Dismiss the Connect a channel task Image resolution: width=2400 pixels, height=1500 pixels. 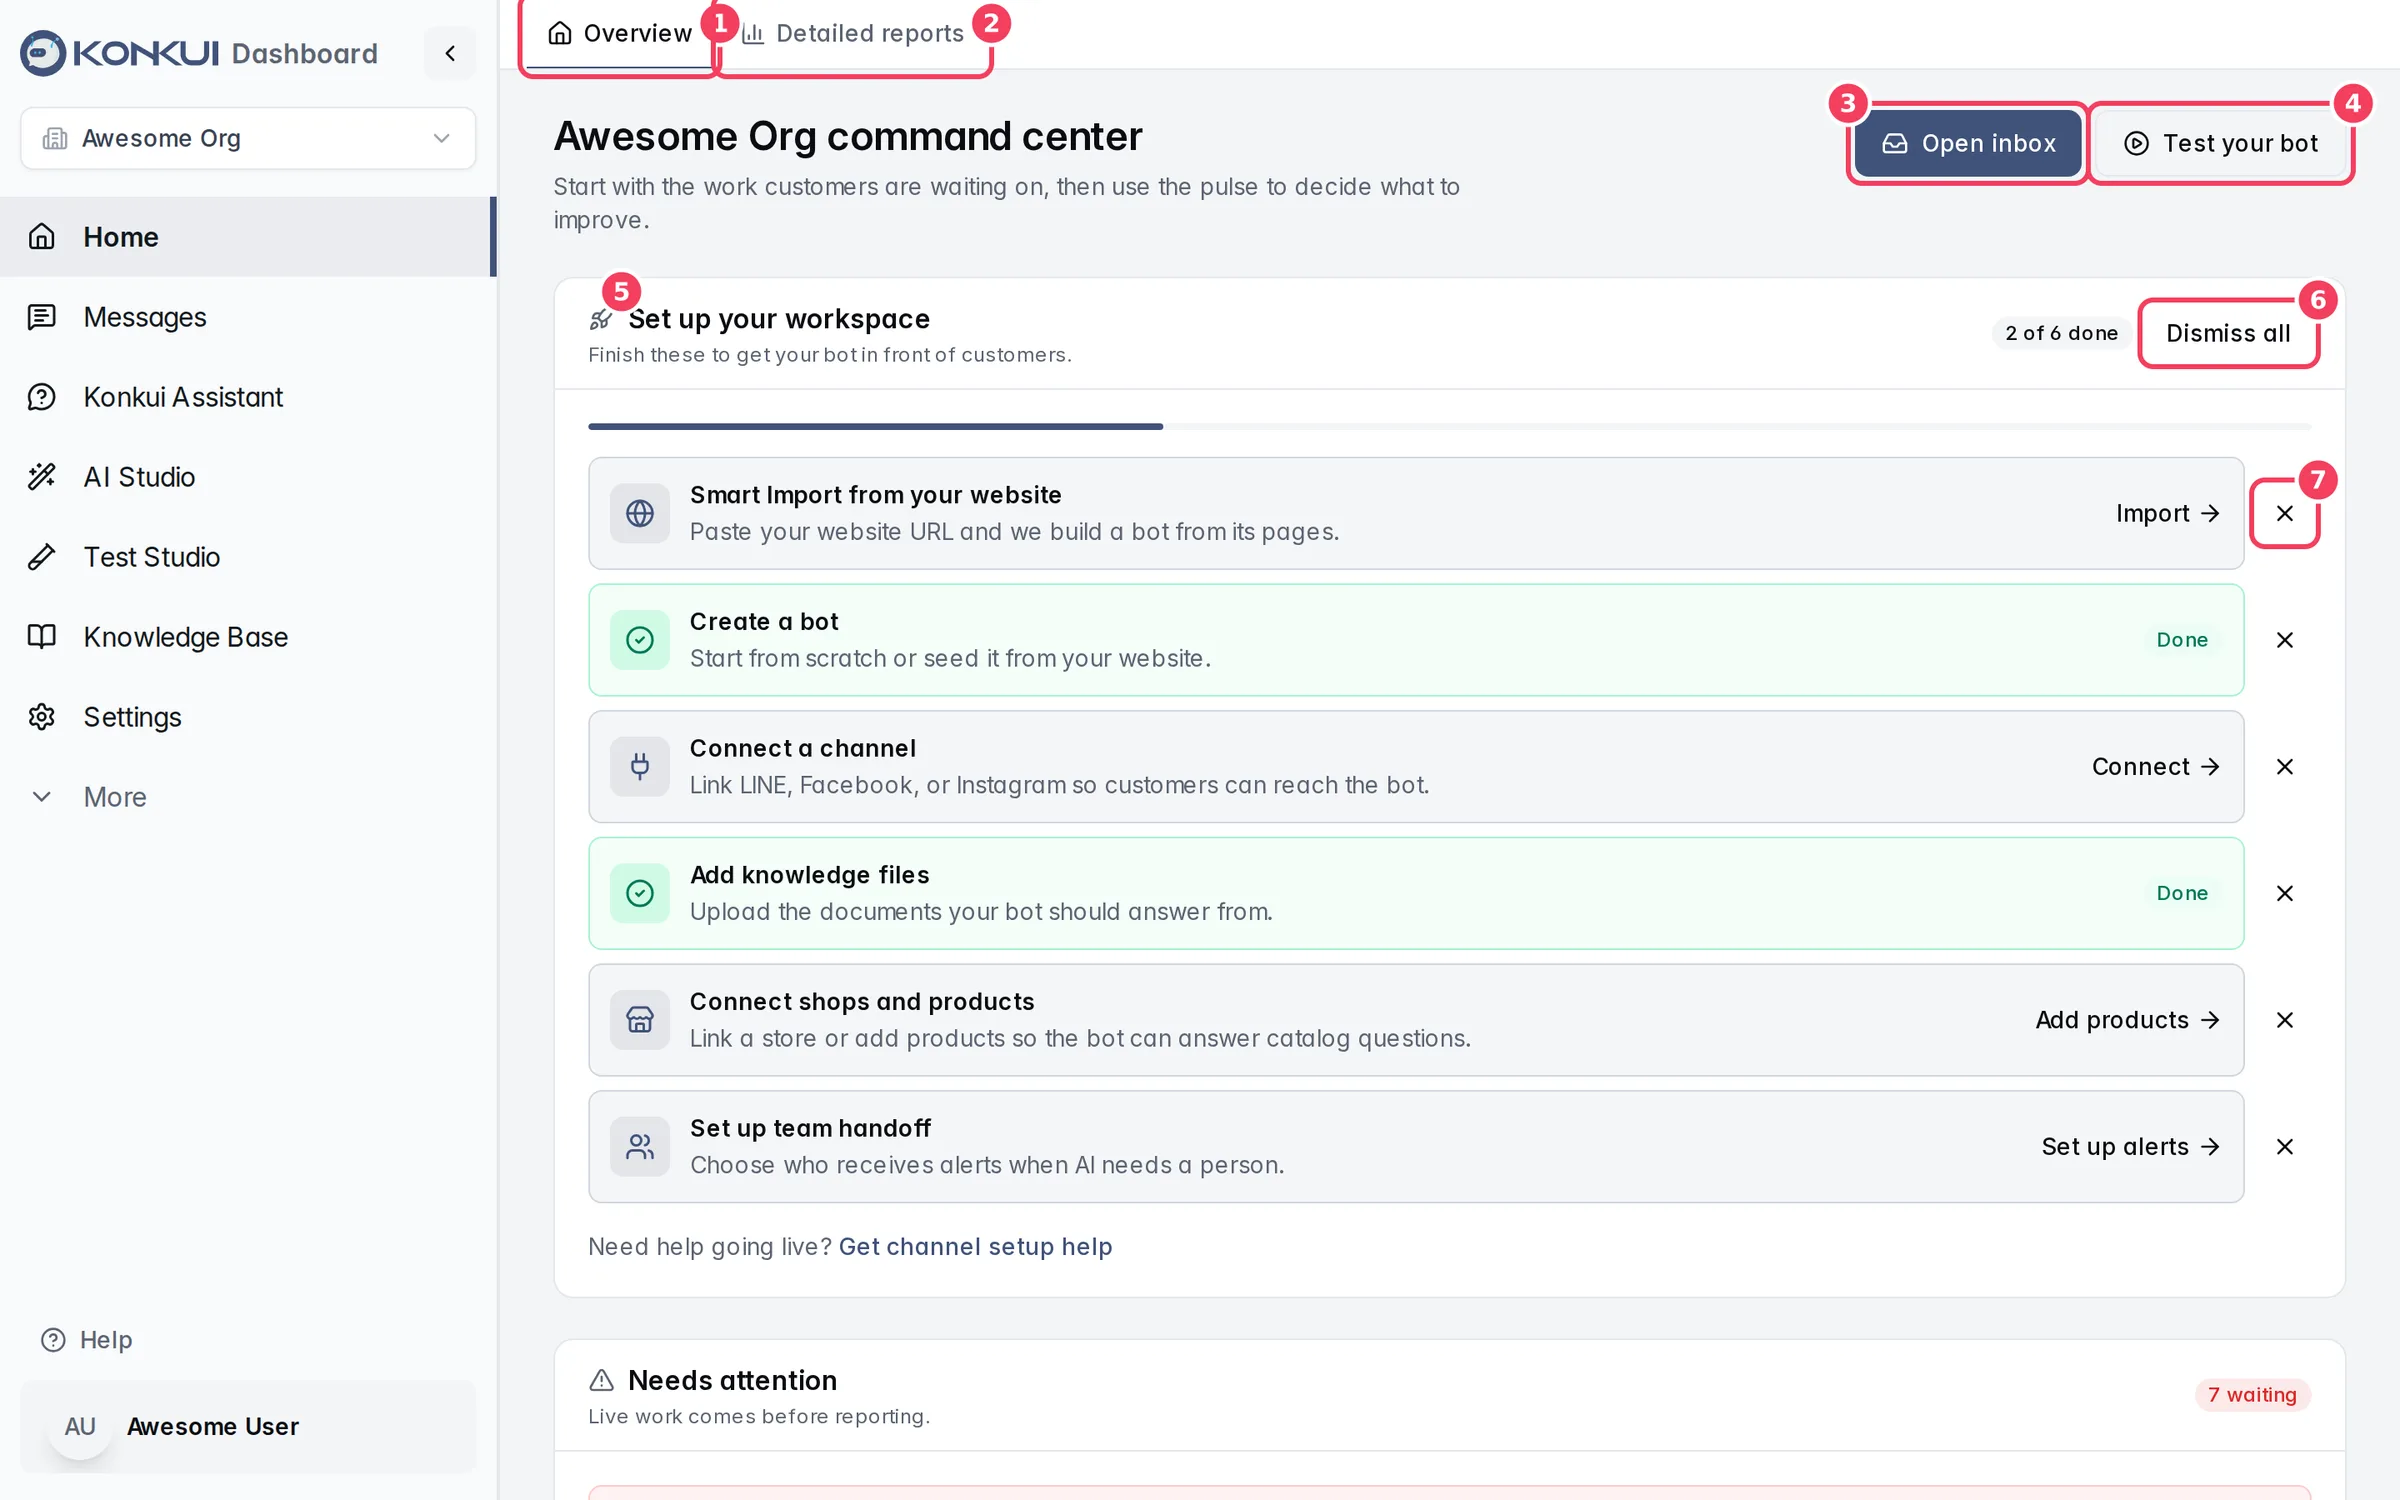point(2285,767)
